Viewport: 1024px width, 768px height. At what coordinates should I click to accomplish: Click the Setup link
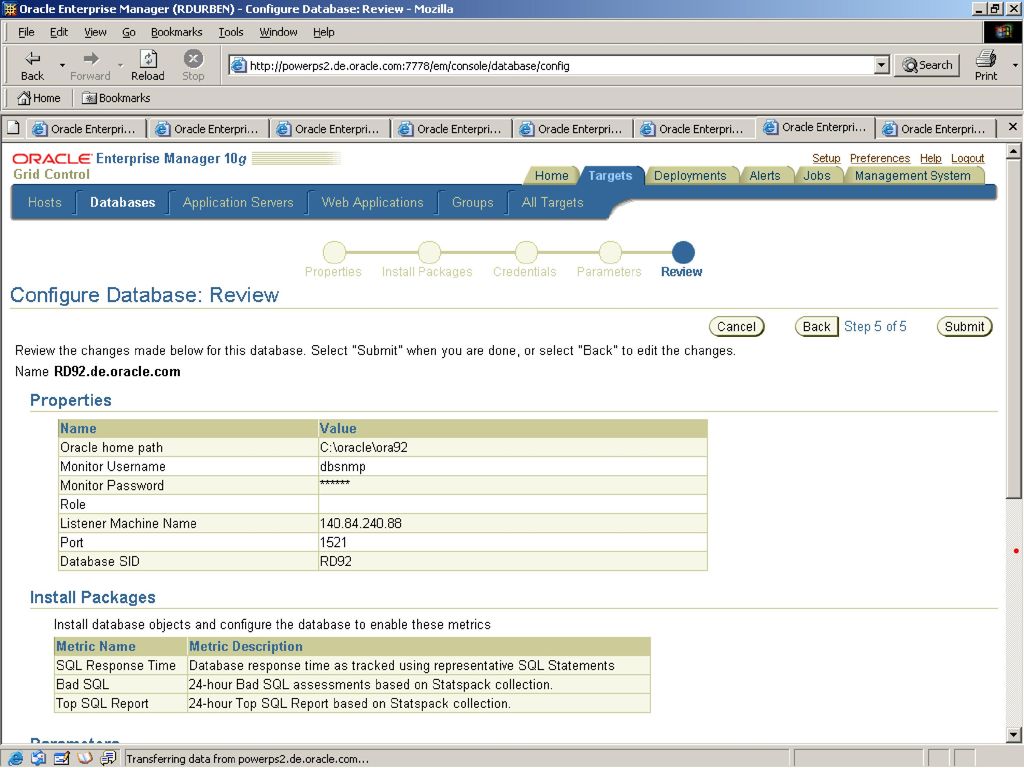tap(826, 158)
